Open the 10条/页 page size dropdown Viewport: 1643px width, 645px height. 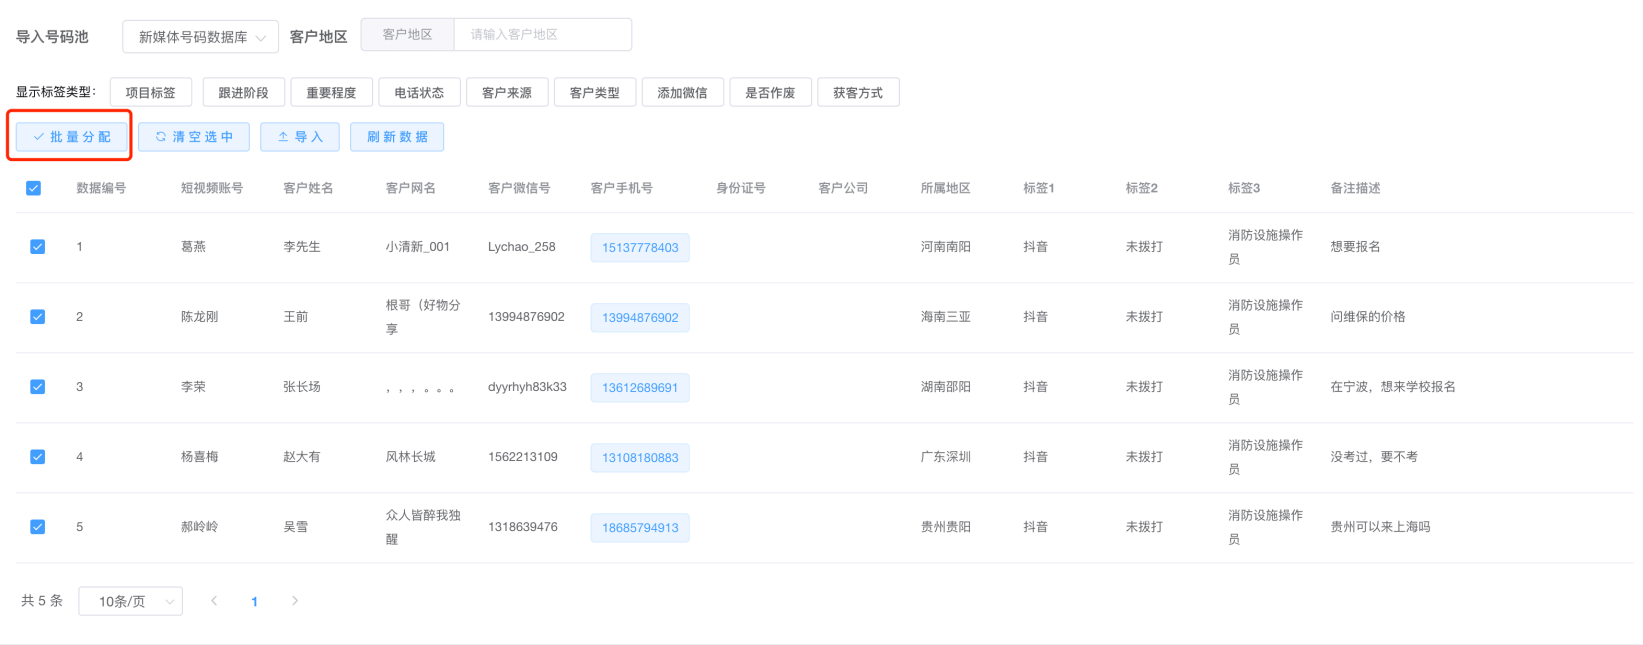131,601
